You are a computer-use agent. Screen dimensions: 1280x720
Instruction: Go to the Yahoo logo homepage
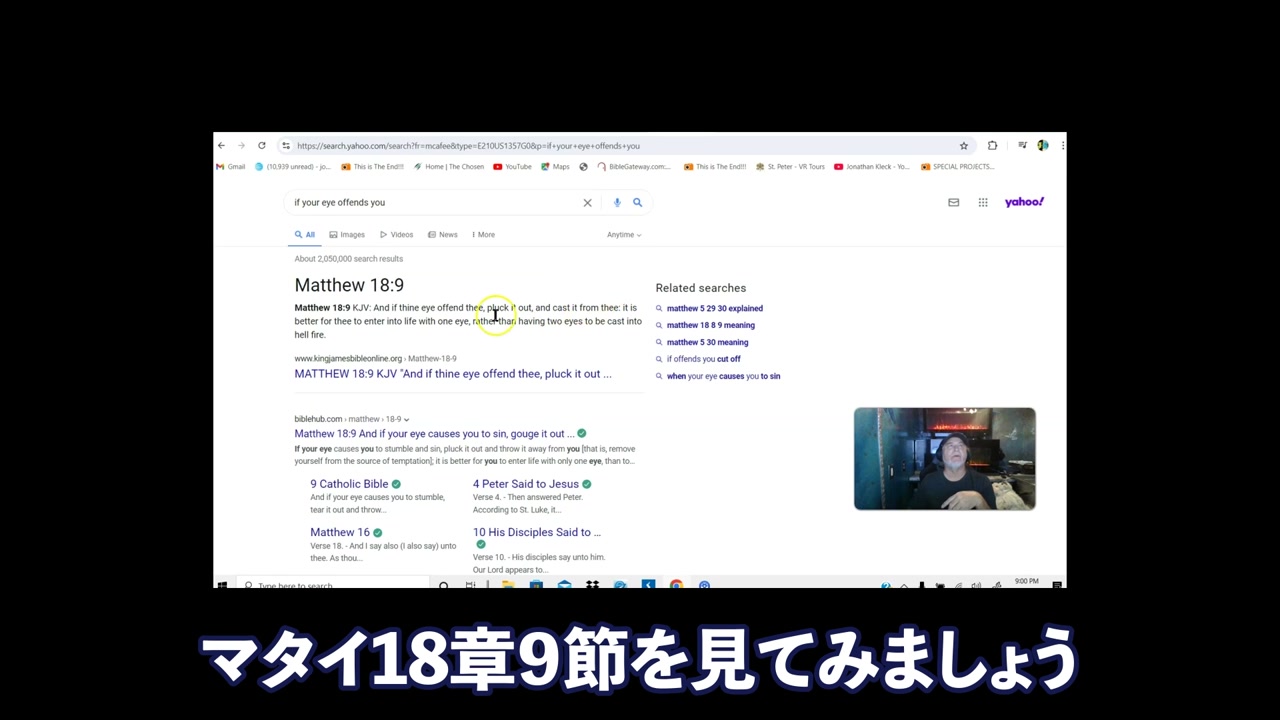tap(1024, 202)
